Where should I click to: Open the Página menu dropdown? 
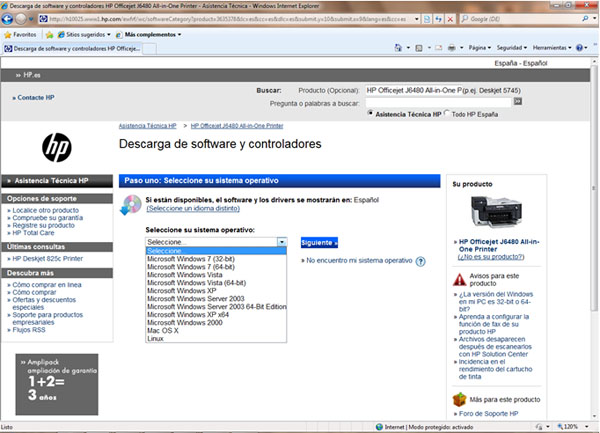[479, 48]
